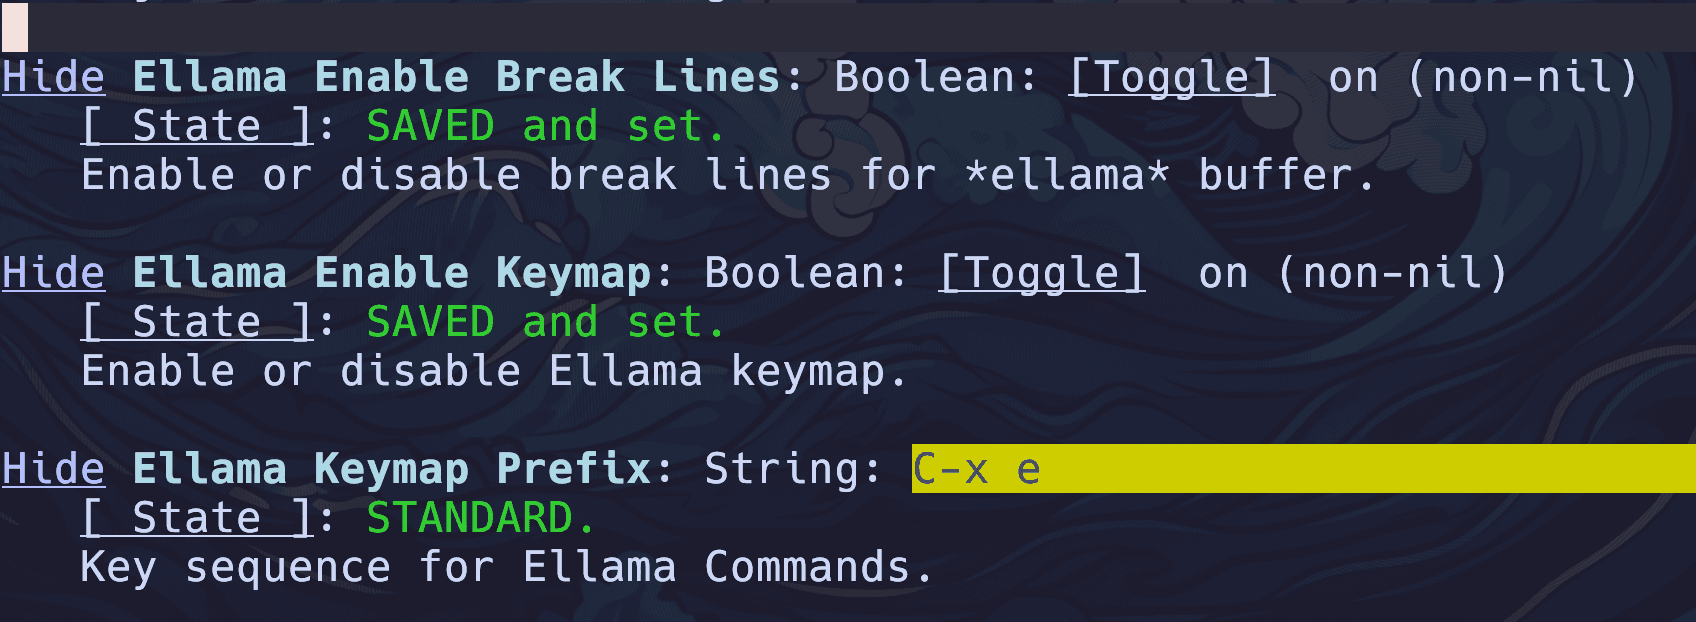
Task: Click the Keymap Prefix string field
Action: click(x=1304, y=469)
